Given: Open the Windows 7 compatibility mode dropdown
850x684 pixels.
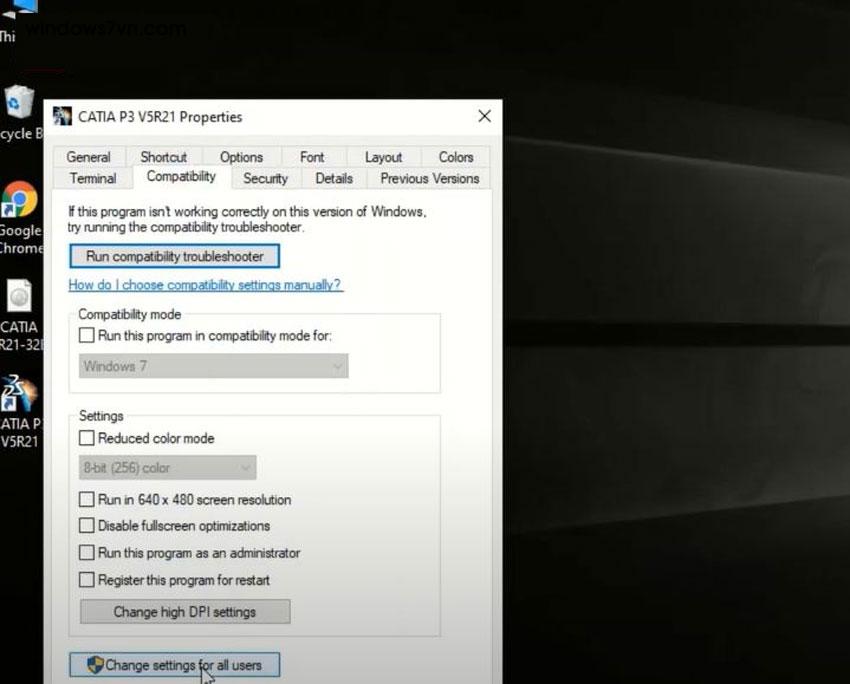Looking at the screenshot, I should 213,367.
